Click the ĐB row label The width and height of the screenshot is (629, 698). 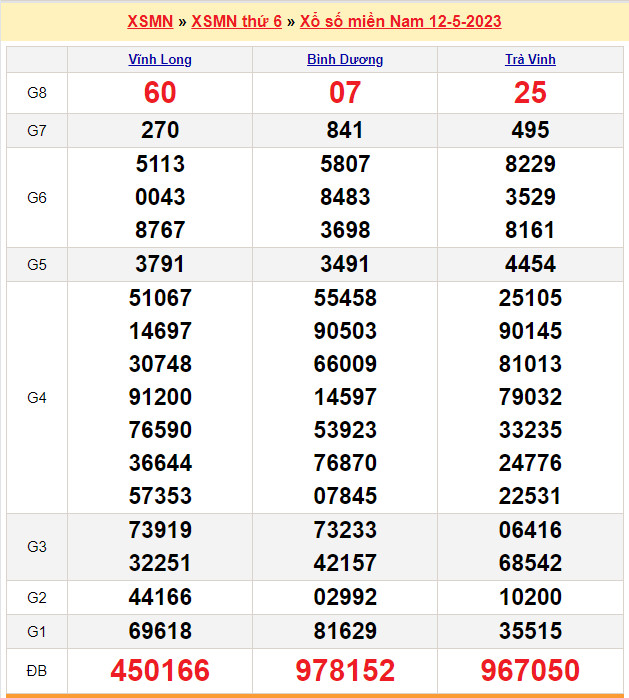tap(37, 670)
